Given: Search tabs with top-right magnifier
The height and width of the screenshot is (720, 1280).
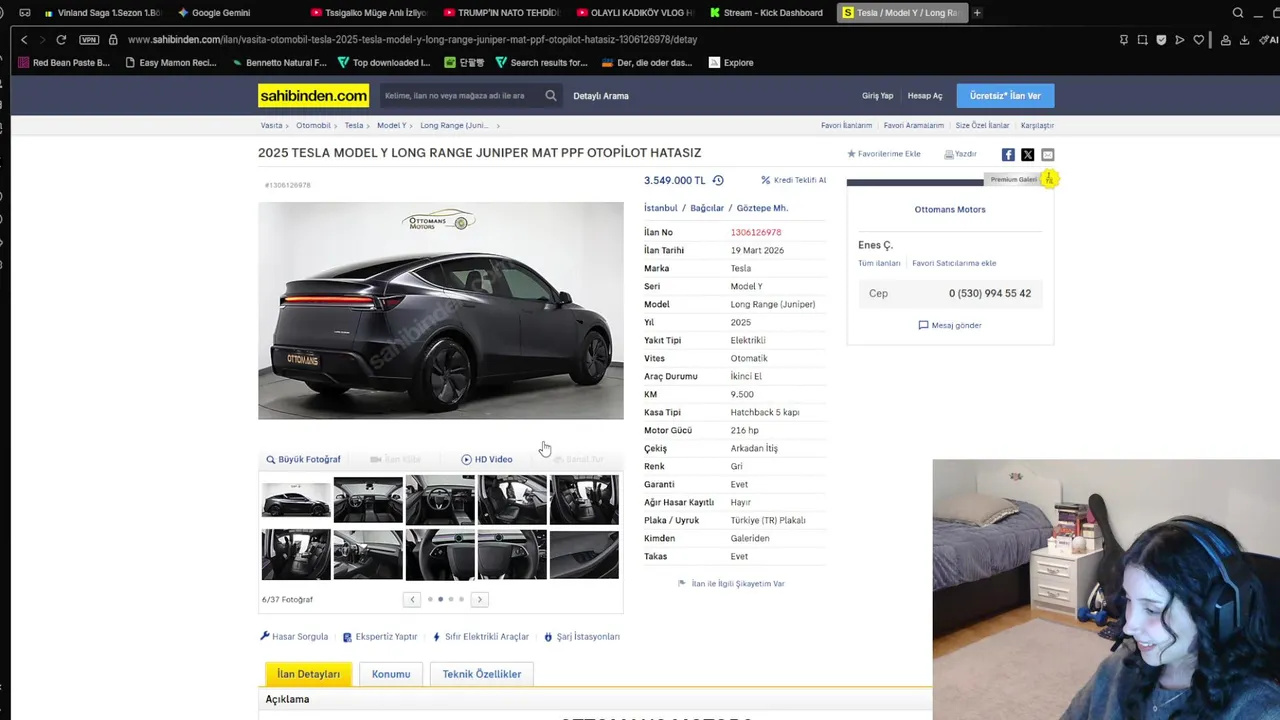Looking at the screenshot, I should tap(1238, 13).
